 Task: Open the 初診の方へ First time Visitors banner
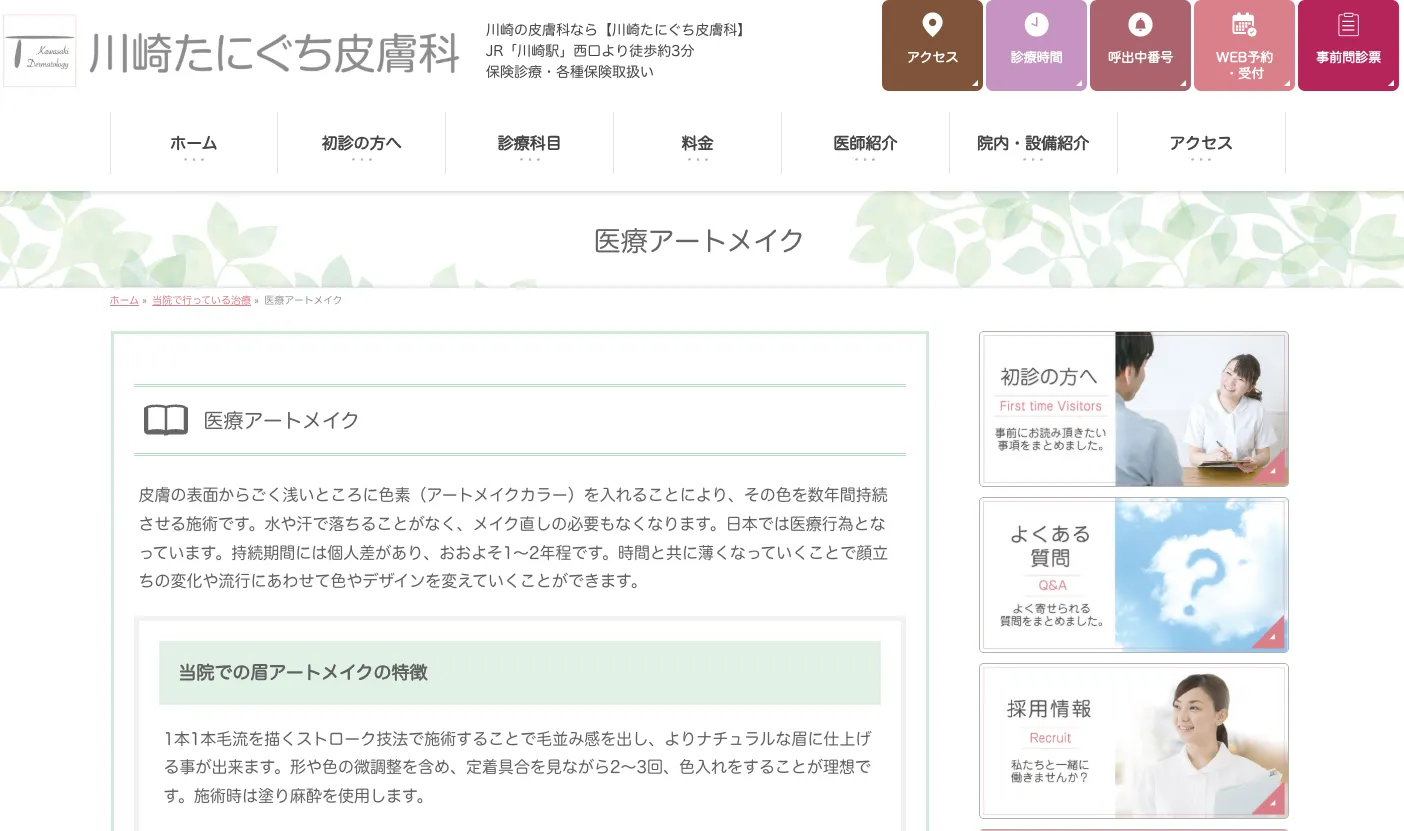point(1134,409)
